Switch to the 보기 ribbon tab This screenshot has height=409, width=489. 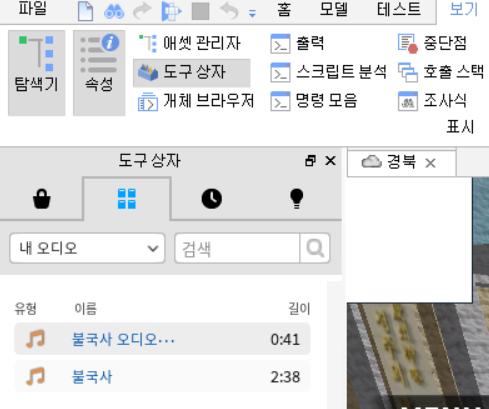coord(464,9)
